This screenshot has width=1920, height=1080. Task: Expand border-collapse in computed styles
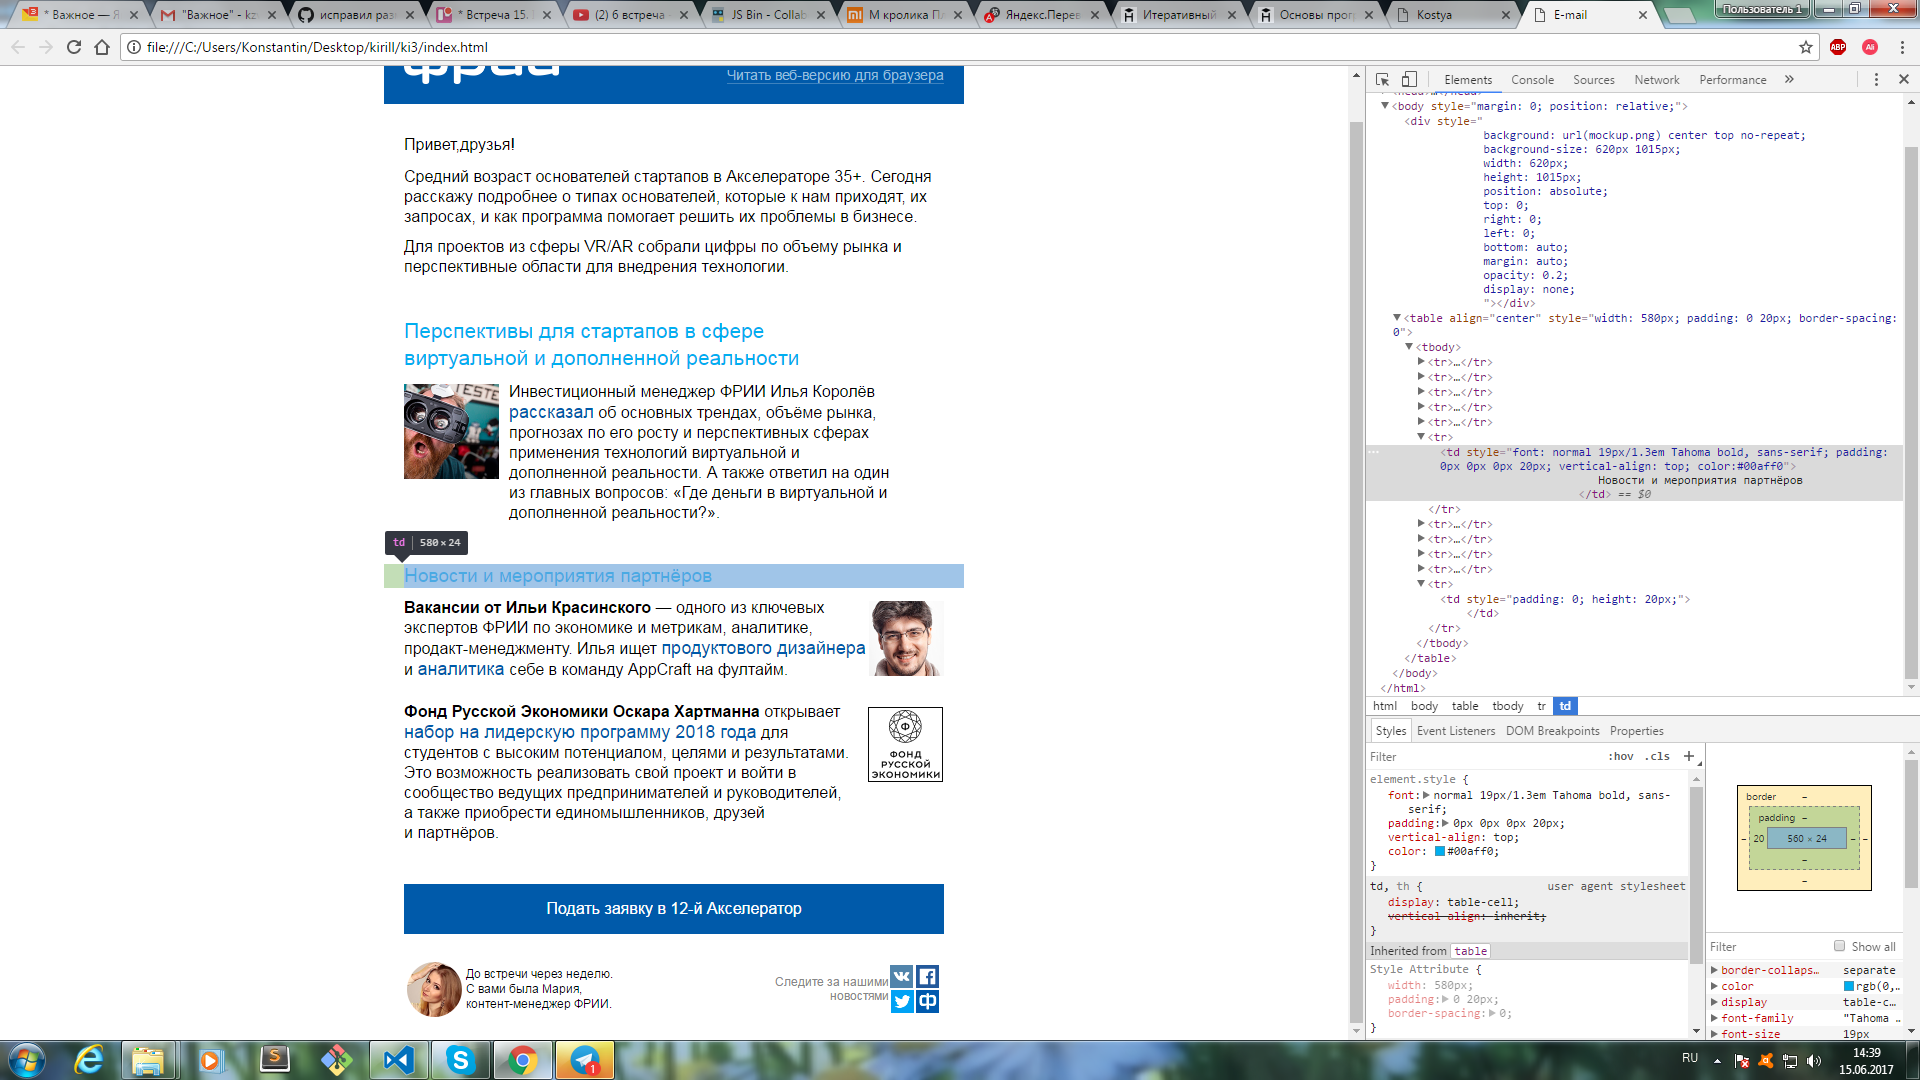[x=1715, y=970]
